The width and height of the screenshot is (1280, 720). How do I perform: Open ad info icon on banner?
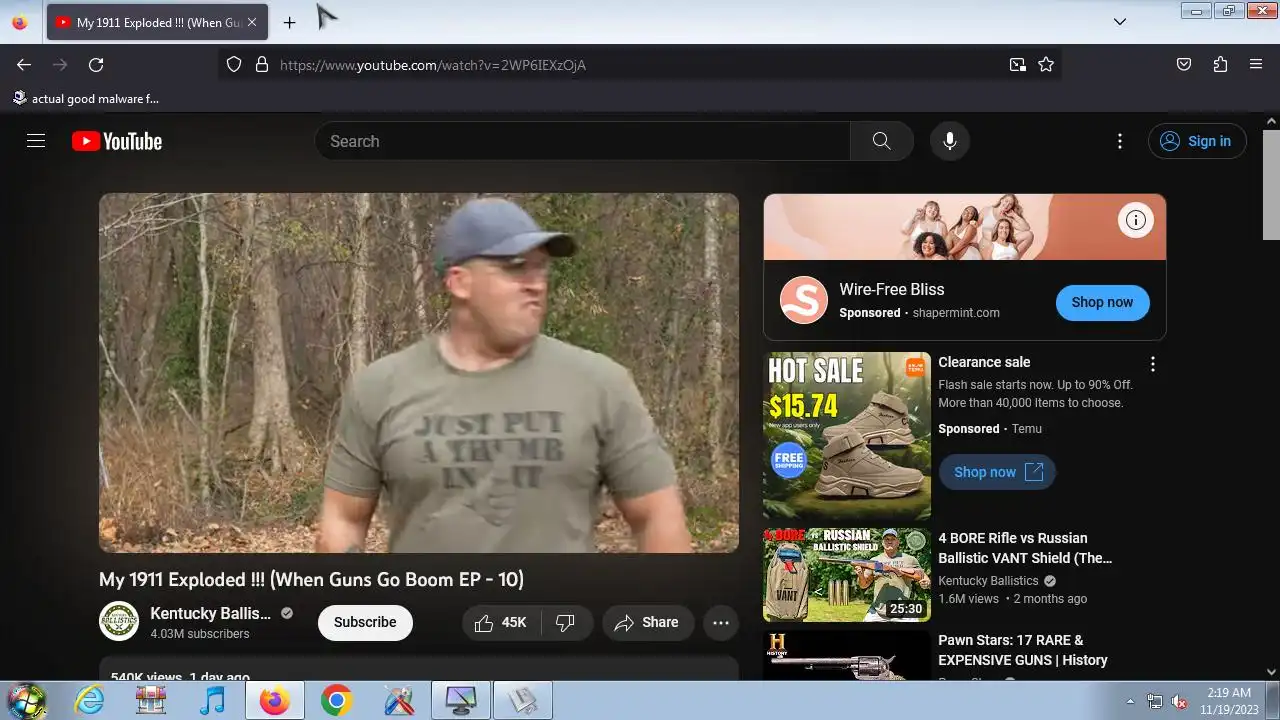pyautogui.click(x=1136, y=220)
